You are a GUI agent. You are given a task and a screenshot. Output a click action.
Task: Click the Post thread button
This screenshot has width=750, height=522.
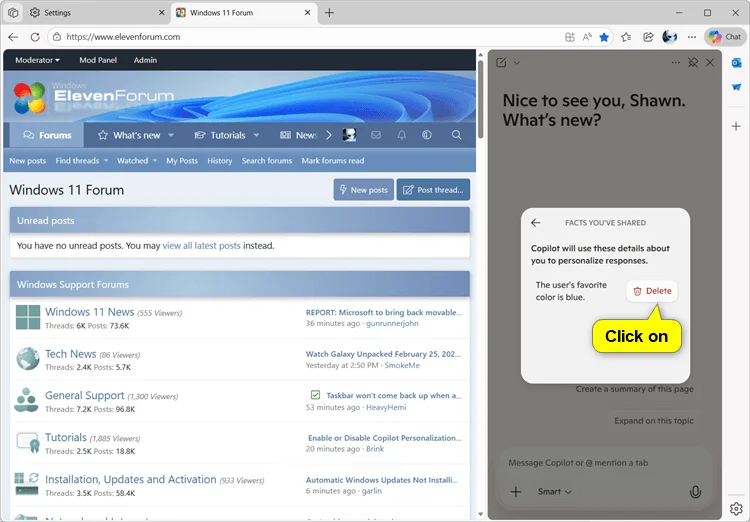[x=433, y=190]
